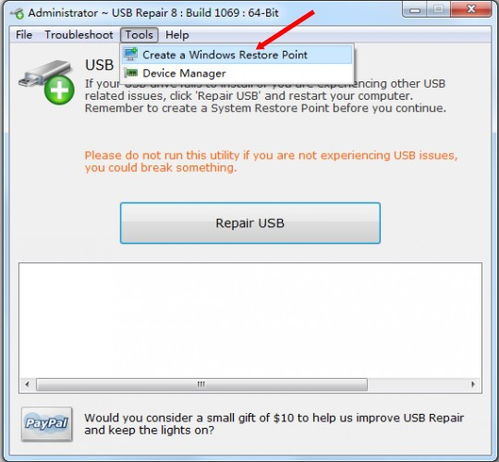This screenshot has width=499, height=462.
Task: Click the restore point monitor icon in menu
Action: coord(131,54)
